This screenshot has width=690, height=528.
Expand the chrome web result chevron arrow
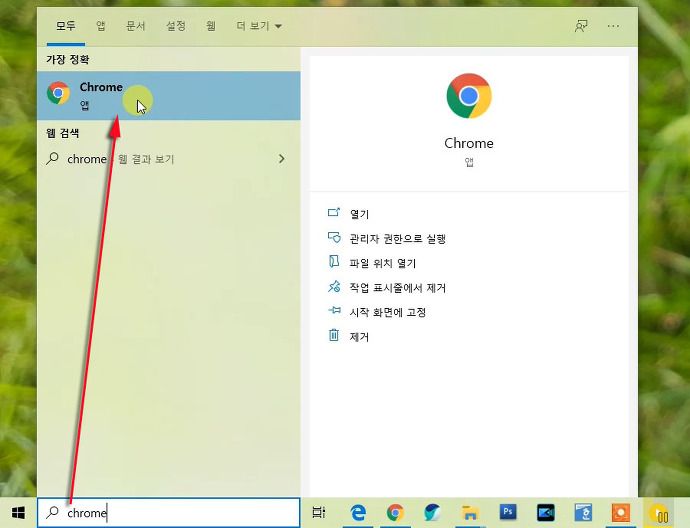[282, 158]
